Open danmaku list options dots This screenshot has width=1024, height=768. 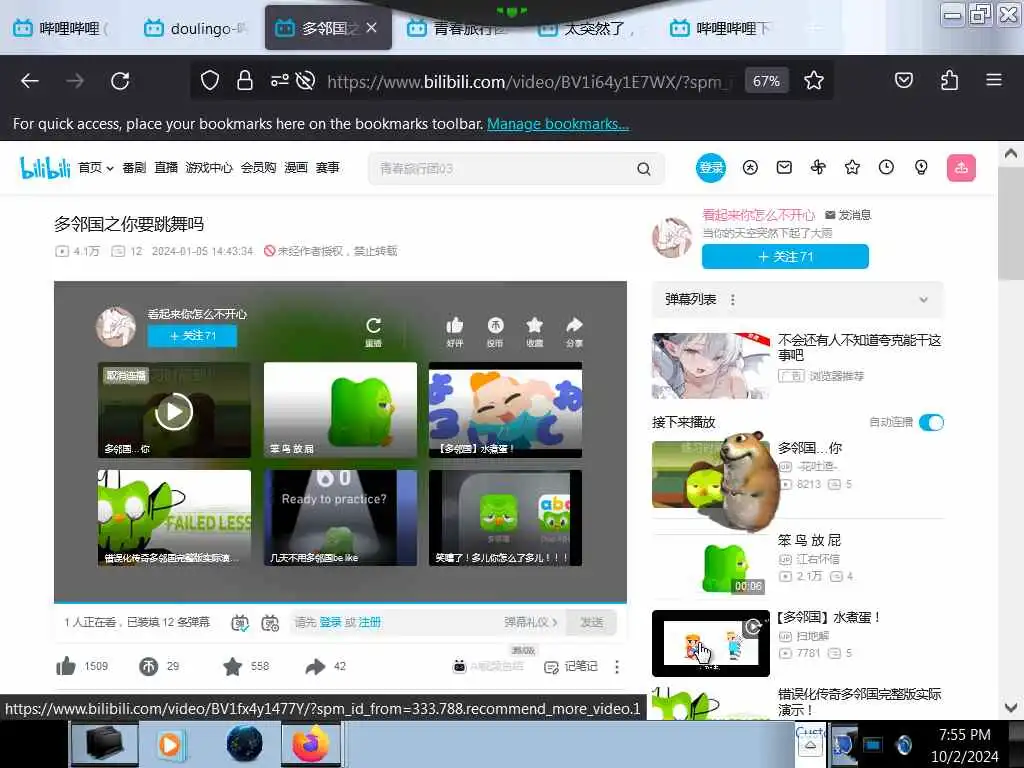coord(733,300)
